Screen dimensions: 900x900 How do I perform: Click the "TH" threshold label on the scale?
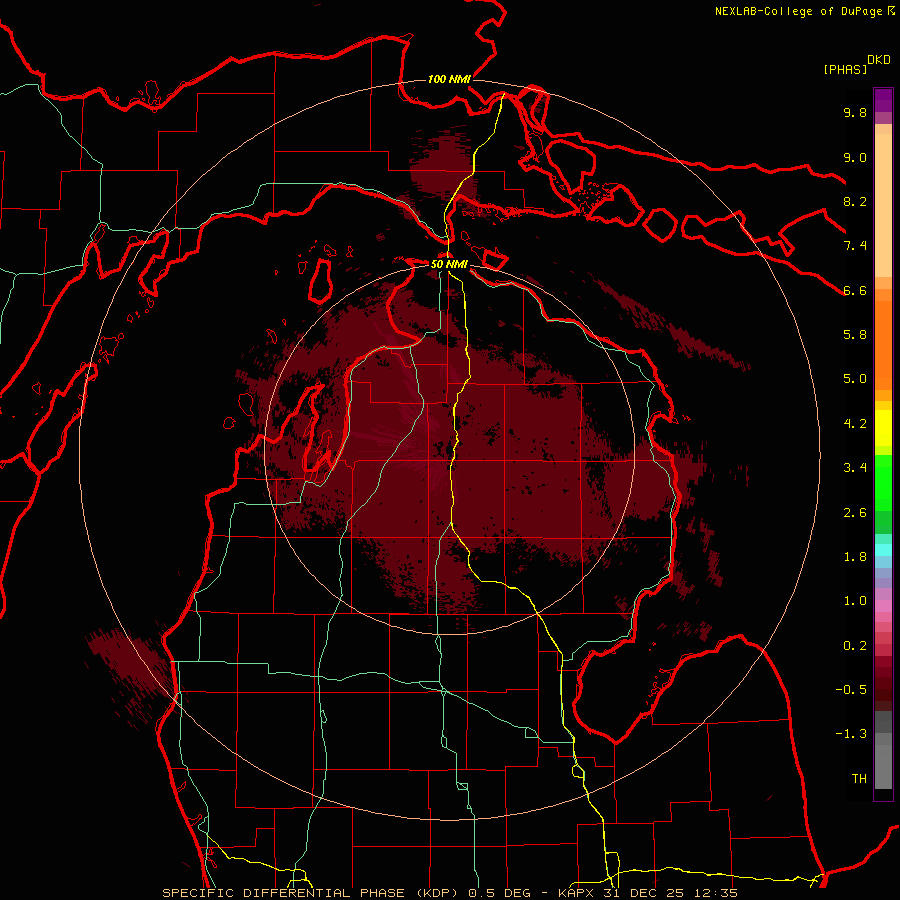[859, 779]
